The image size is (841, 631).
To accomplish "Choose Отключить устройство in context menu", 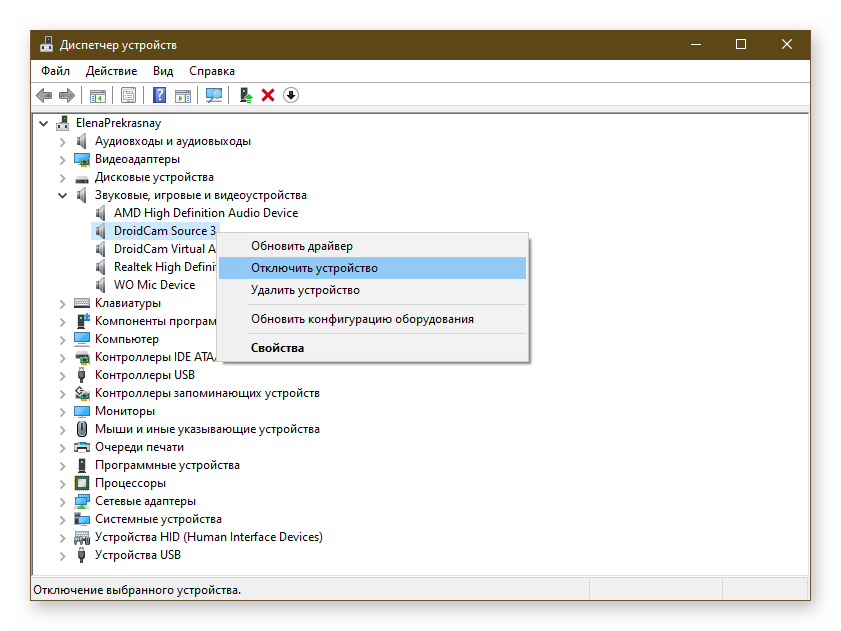I will pos(372,268).
